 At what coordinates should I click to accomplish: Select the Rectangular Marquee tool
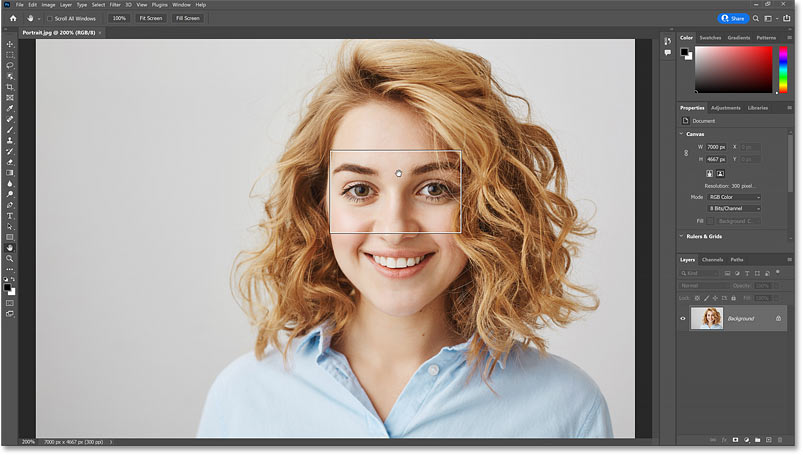10,55
